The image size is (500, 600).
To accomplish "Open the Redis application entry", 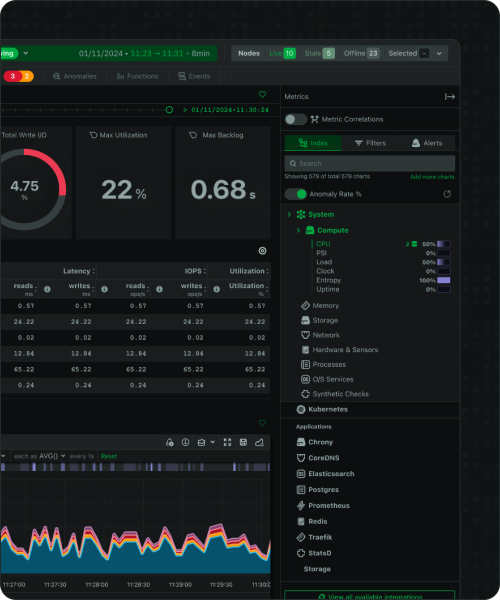I will pyautogui.click(x=313, y=522).
